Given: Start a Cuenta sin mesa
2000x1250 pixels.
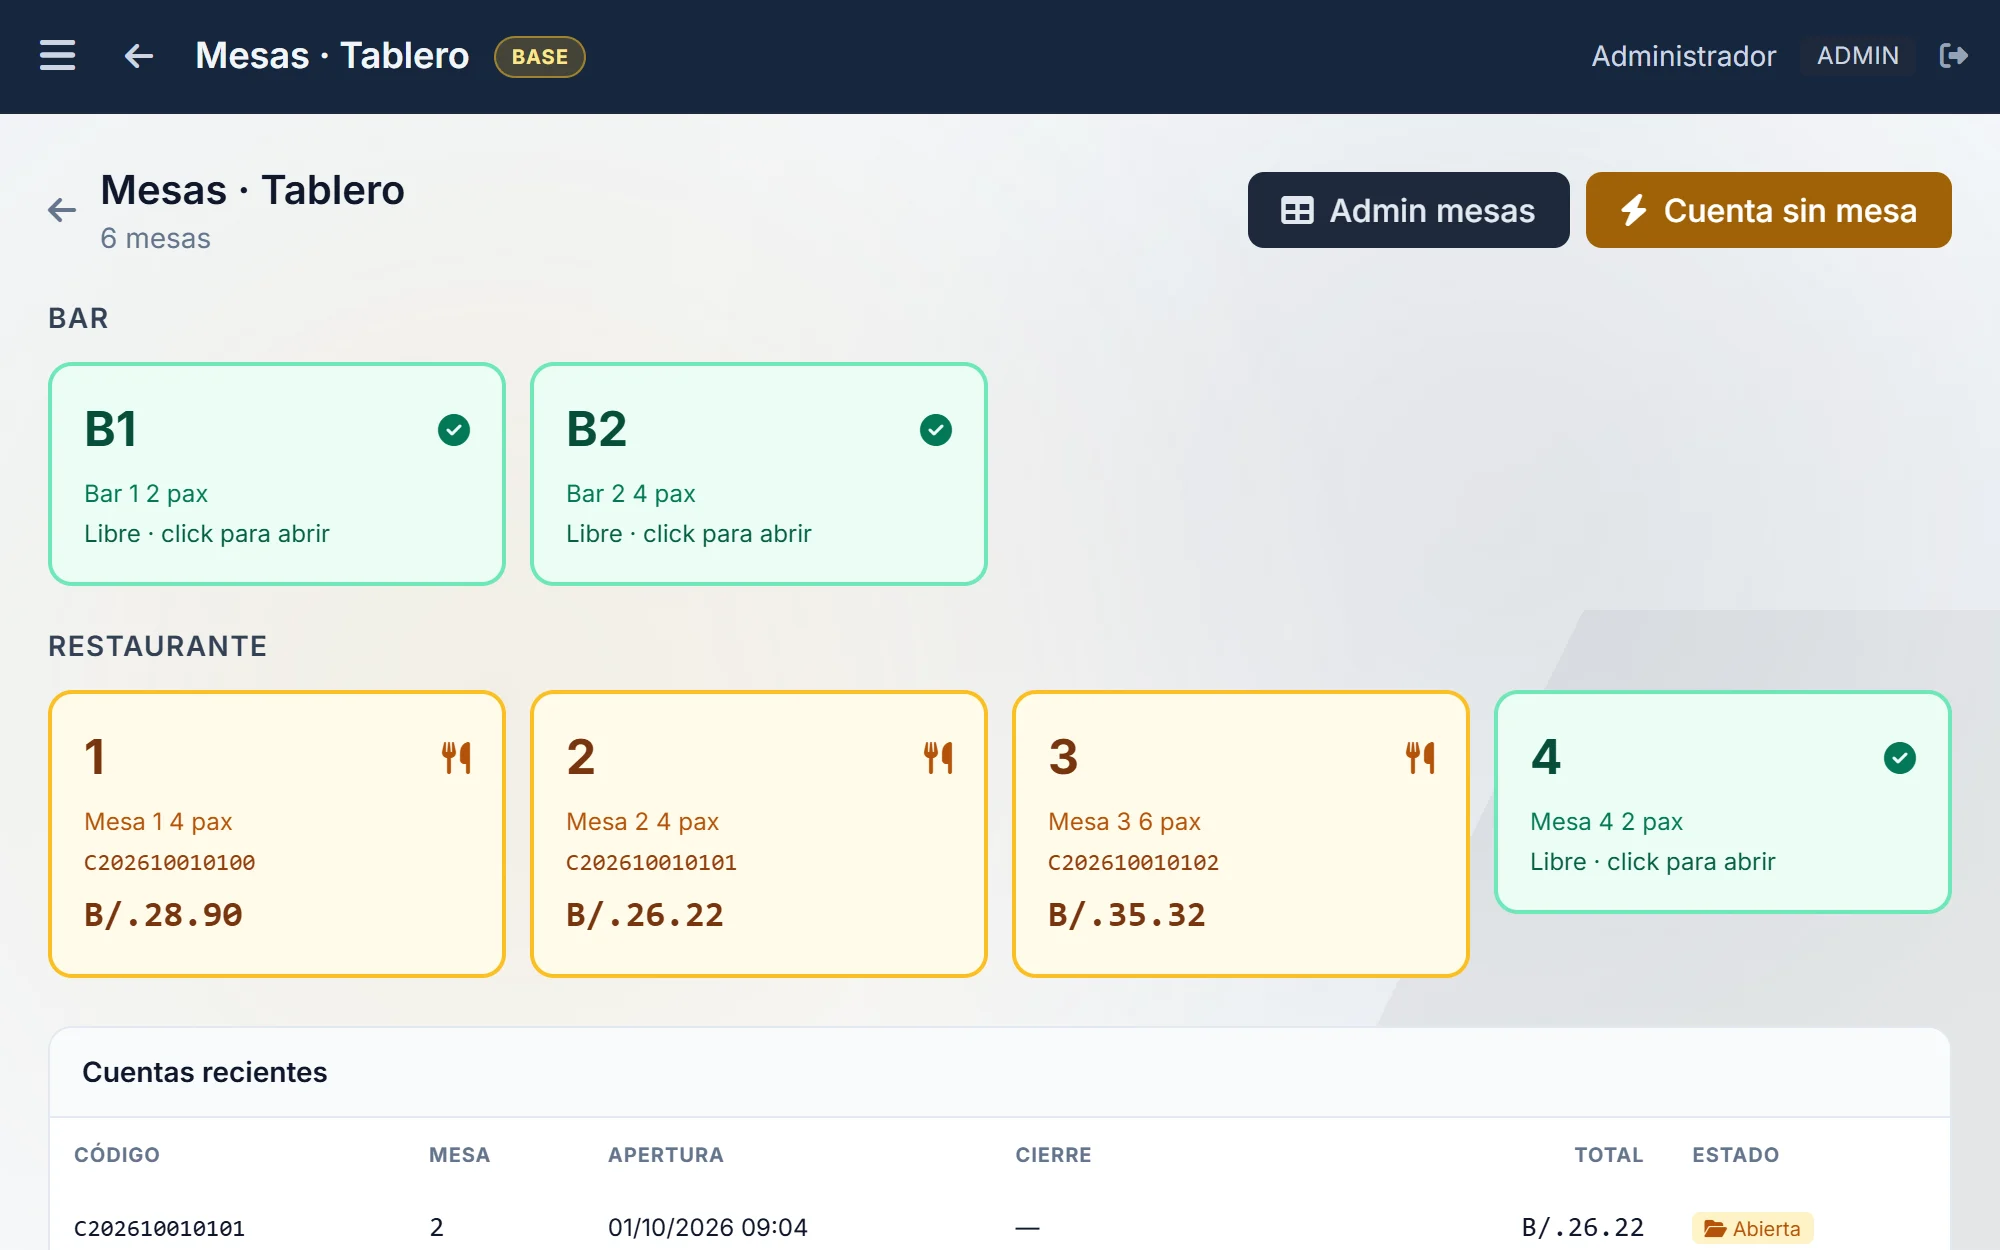Looking at the screenshot, I should (1768, 210).
